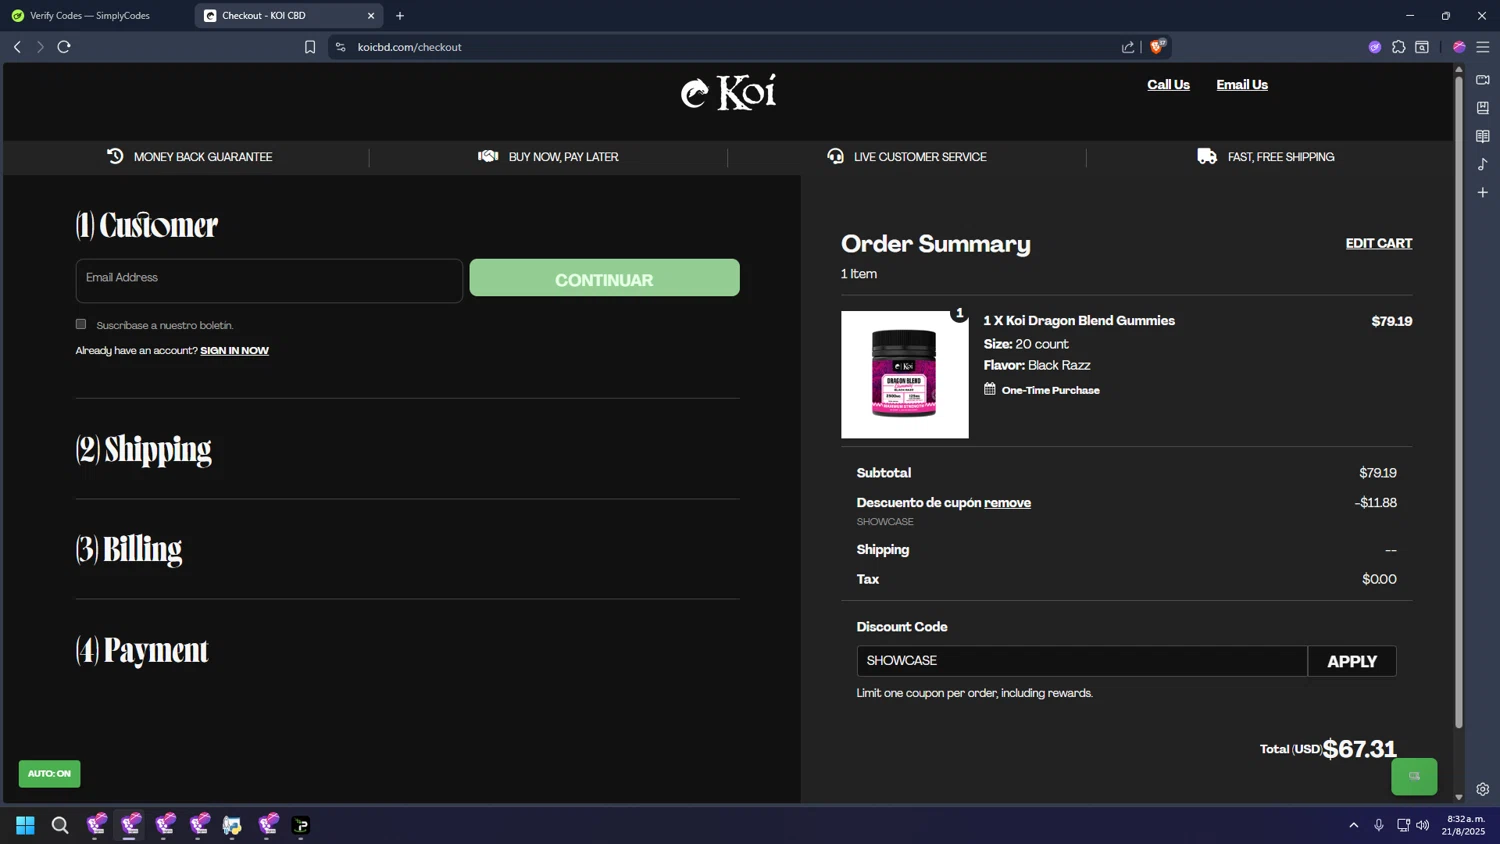Click the coupon discount value -$11.88
This screenshot has width=1500, height=844.
coord(1376,503)
